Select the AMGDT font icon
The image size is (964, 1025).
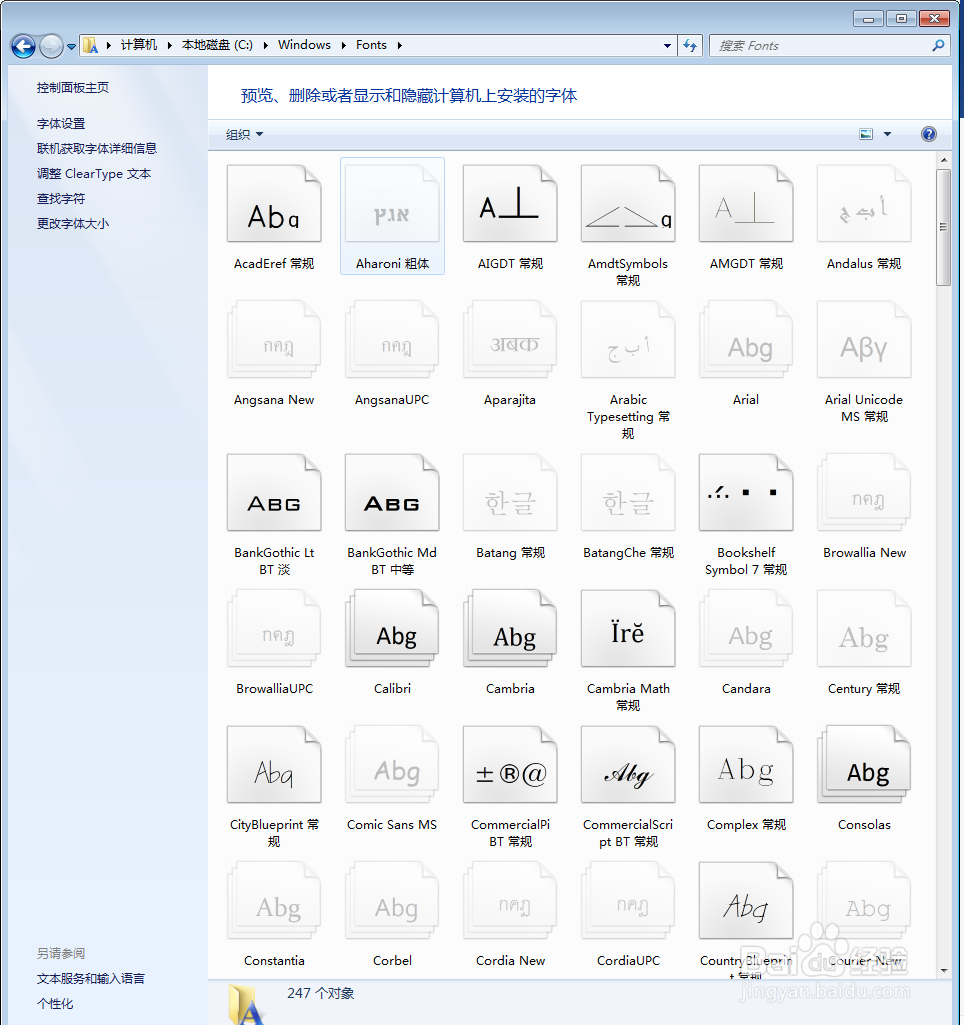click(746, 204)
